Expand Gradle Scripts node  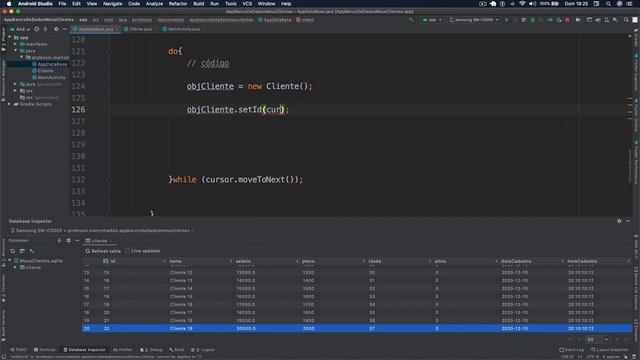[10, 104]
